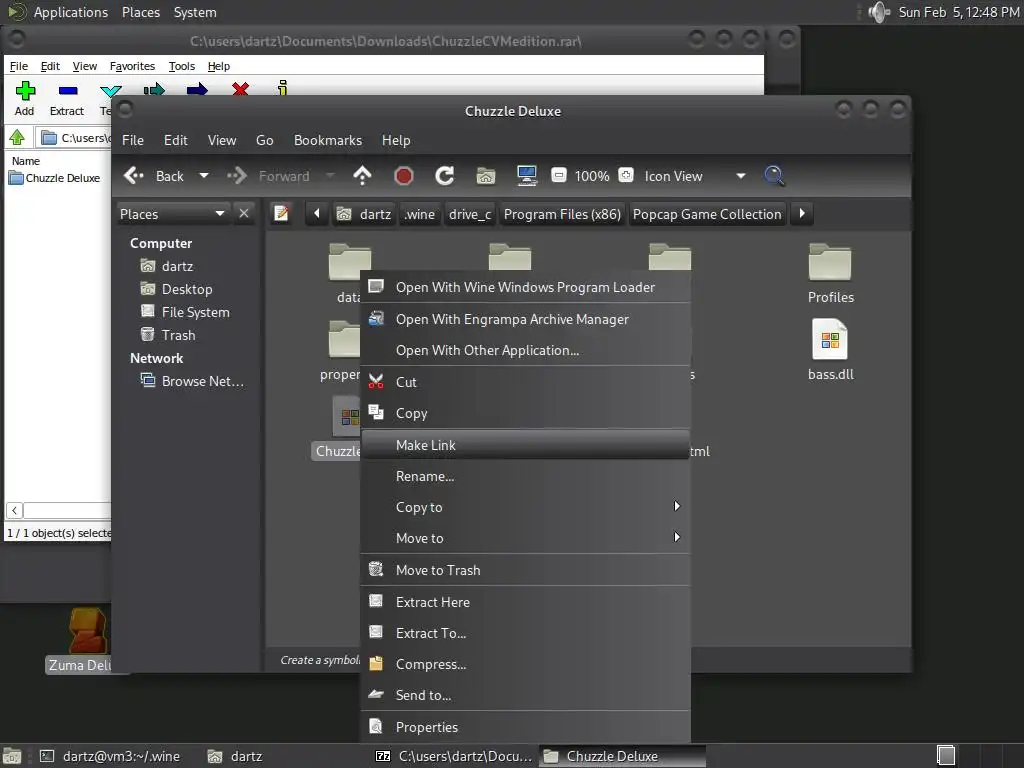The height and width of the screenshot is (768, 1024).
Task: Click the Reload icon in file manager toolbar
Action: (x=445, y=176)
